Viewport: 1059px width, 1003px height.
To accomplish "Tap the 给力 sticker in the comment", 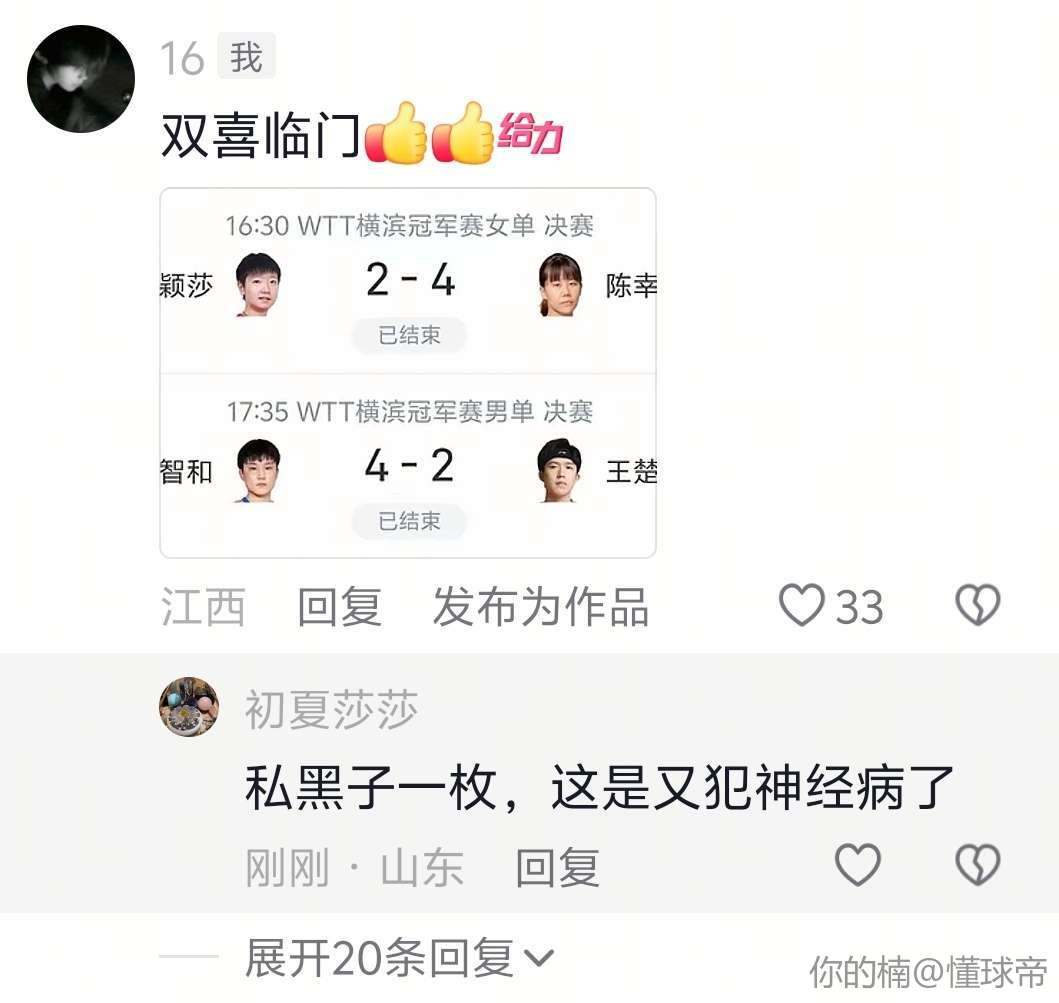I will 530,132.
